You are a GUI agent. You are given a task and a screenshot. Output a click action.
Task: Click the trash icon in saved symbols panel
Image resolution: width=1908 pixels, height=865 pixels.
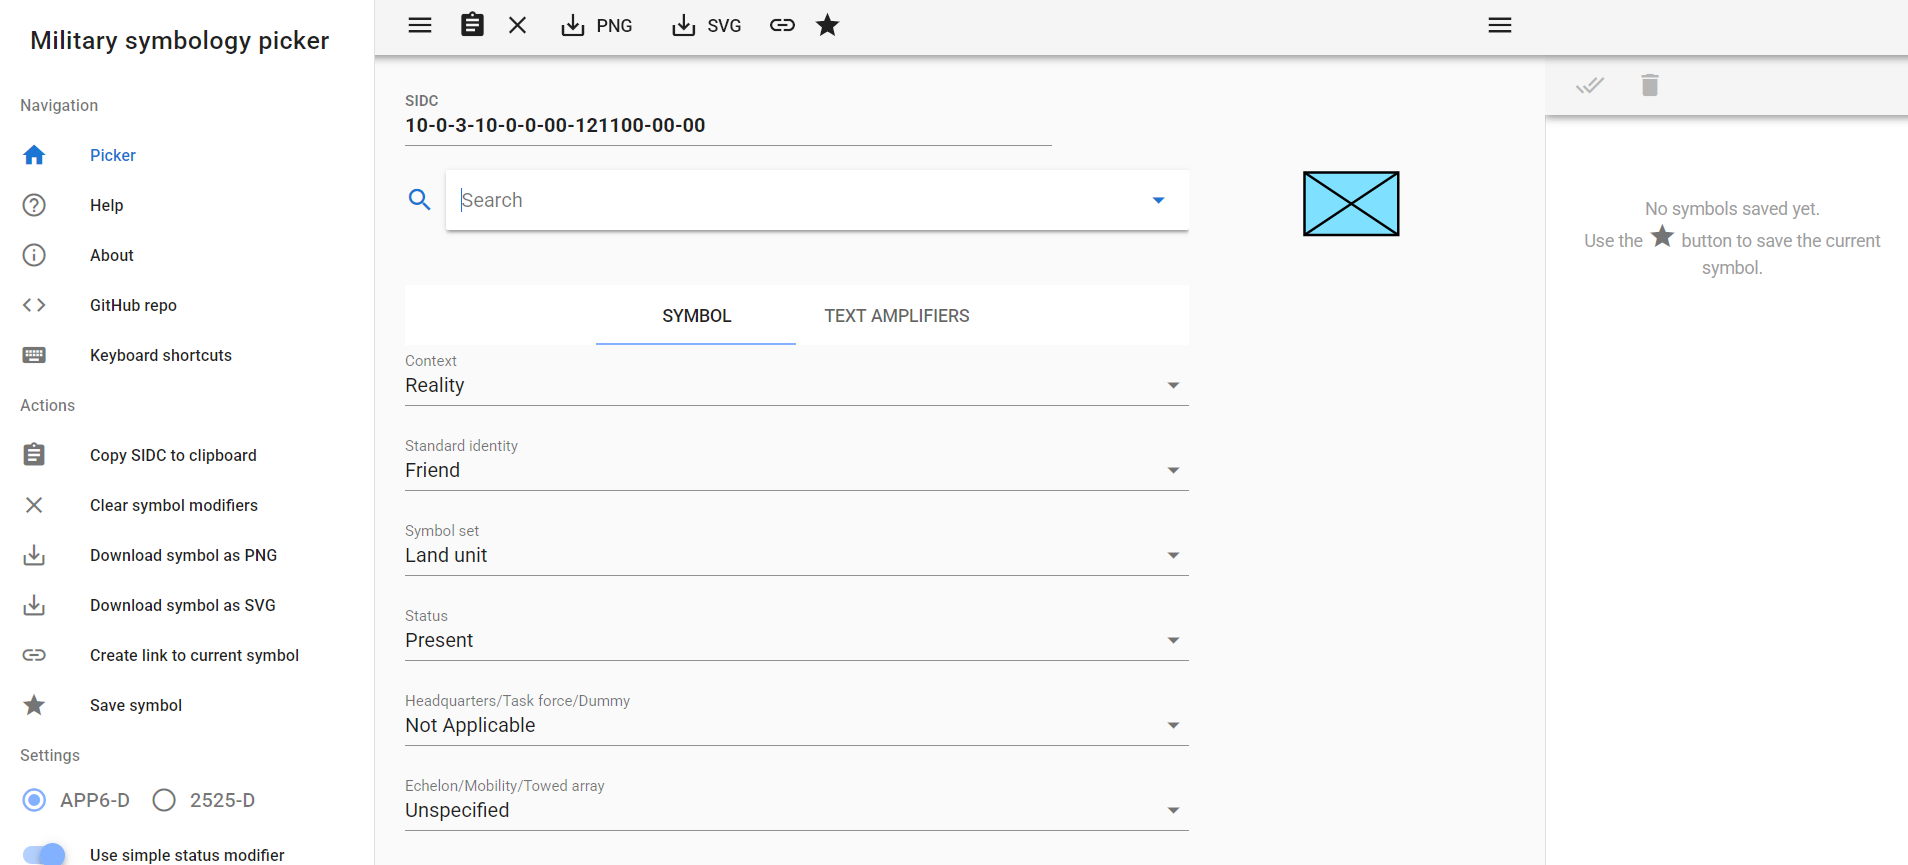click(1650, 85)
